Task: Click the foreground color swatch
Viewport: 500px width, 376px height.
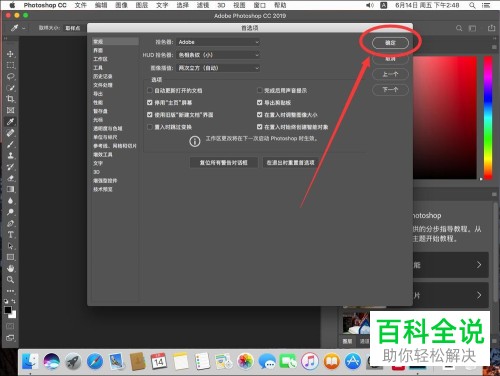Action: point(8,310)
